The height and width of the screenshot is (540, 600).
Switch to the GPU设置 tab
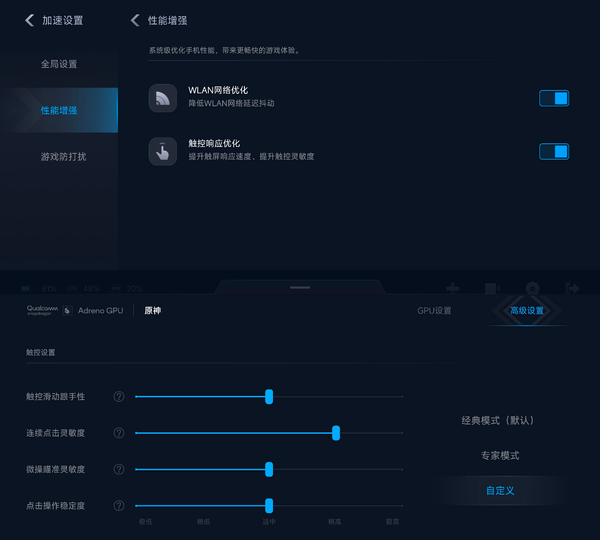pos(434,310)
